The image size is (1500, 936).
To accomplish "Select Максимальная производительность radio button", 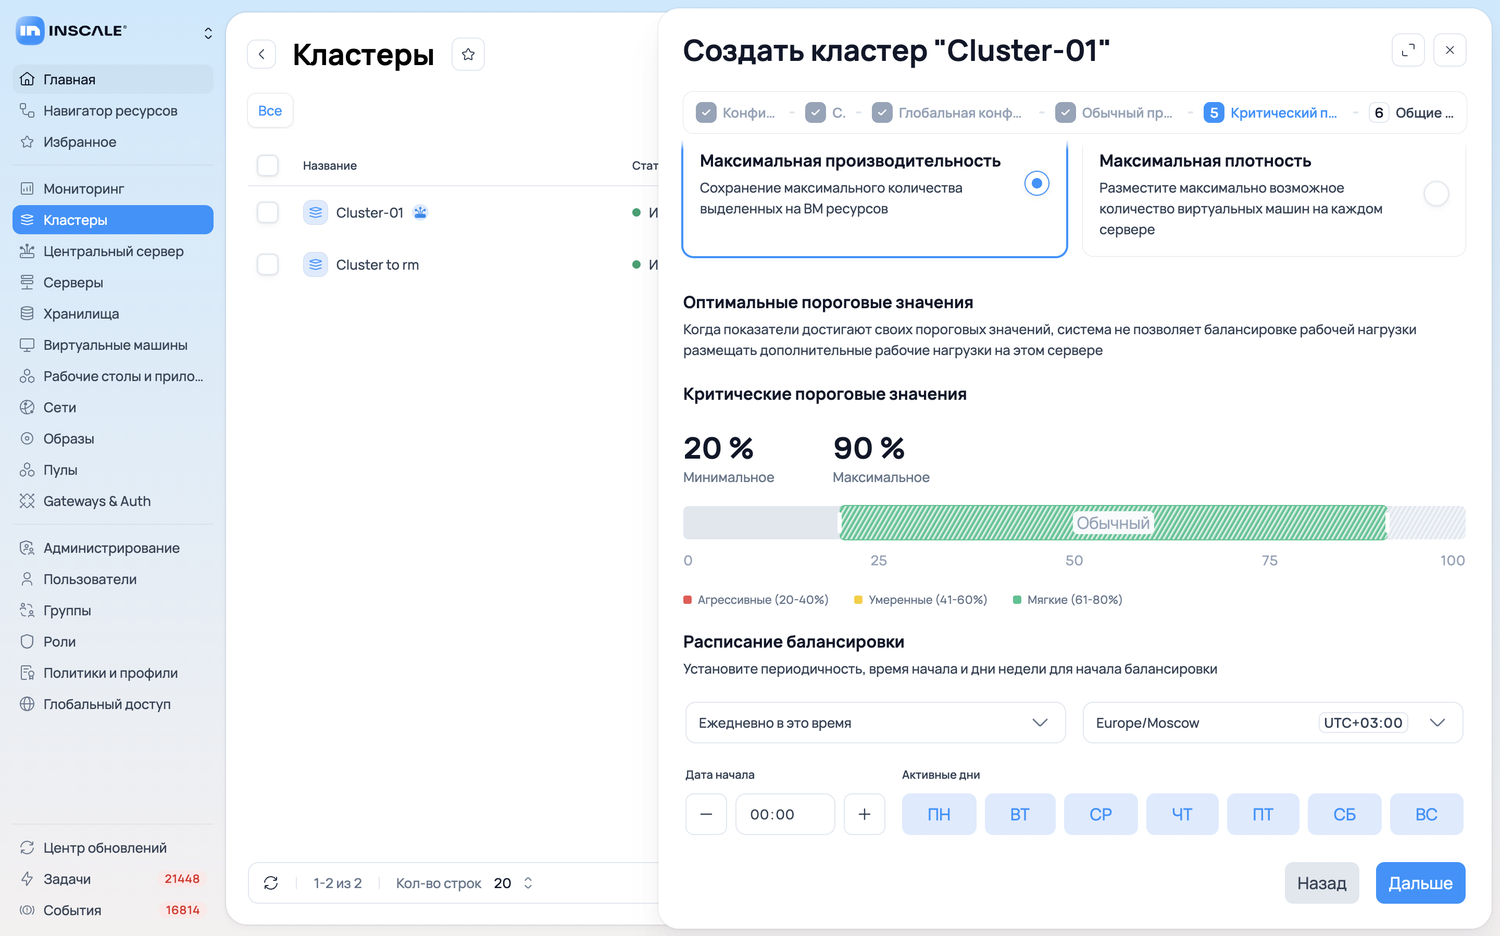I will 1037,183.
